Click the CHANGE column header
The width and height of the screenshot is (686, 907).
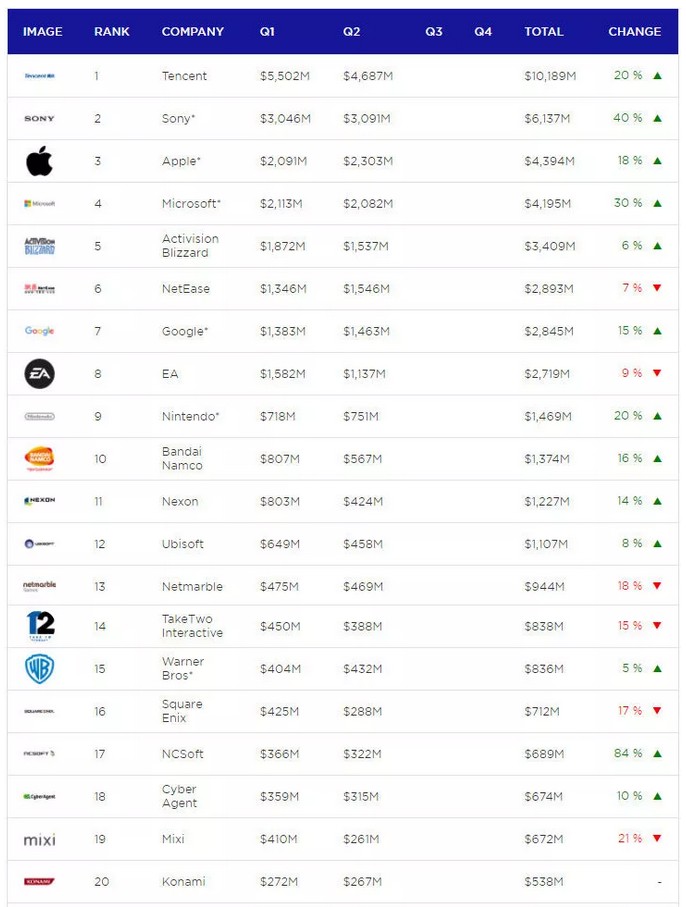click(x=634, y=32)
